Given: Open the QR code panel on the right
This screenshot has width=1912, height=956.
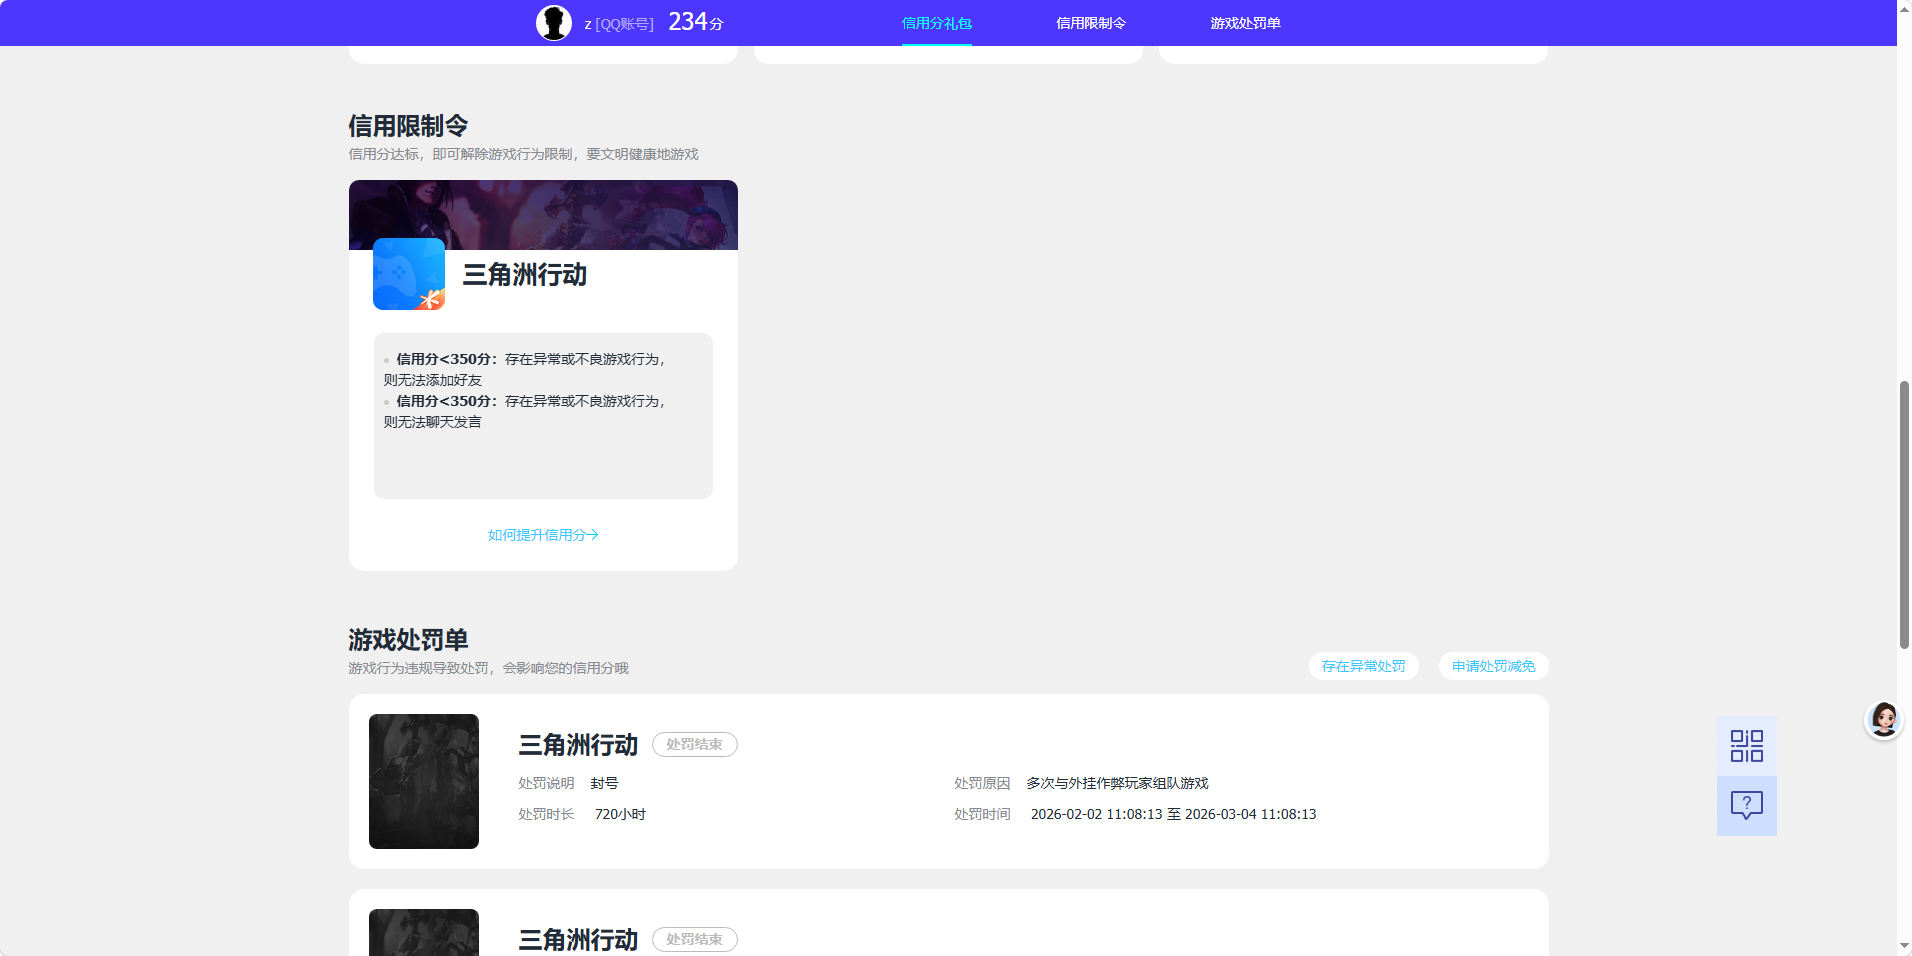Looking at the screenshot, I should pyautogui.click(x=1746, y=746).
